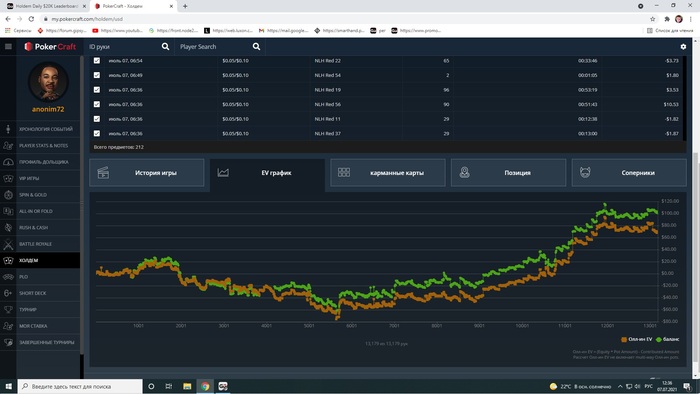Screen dimensions: 700x394
Task: Open the hamburger menu in PokerCraft header
Action: click(x=8, y=46)
